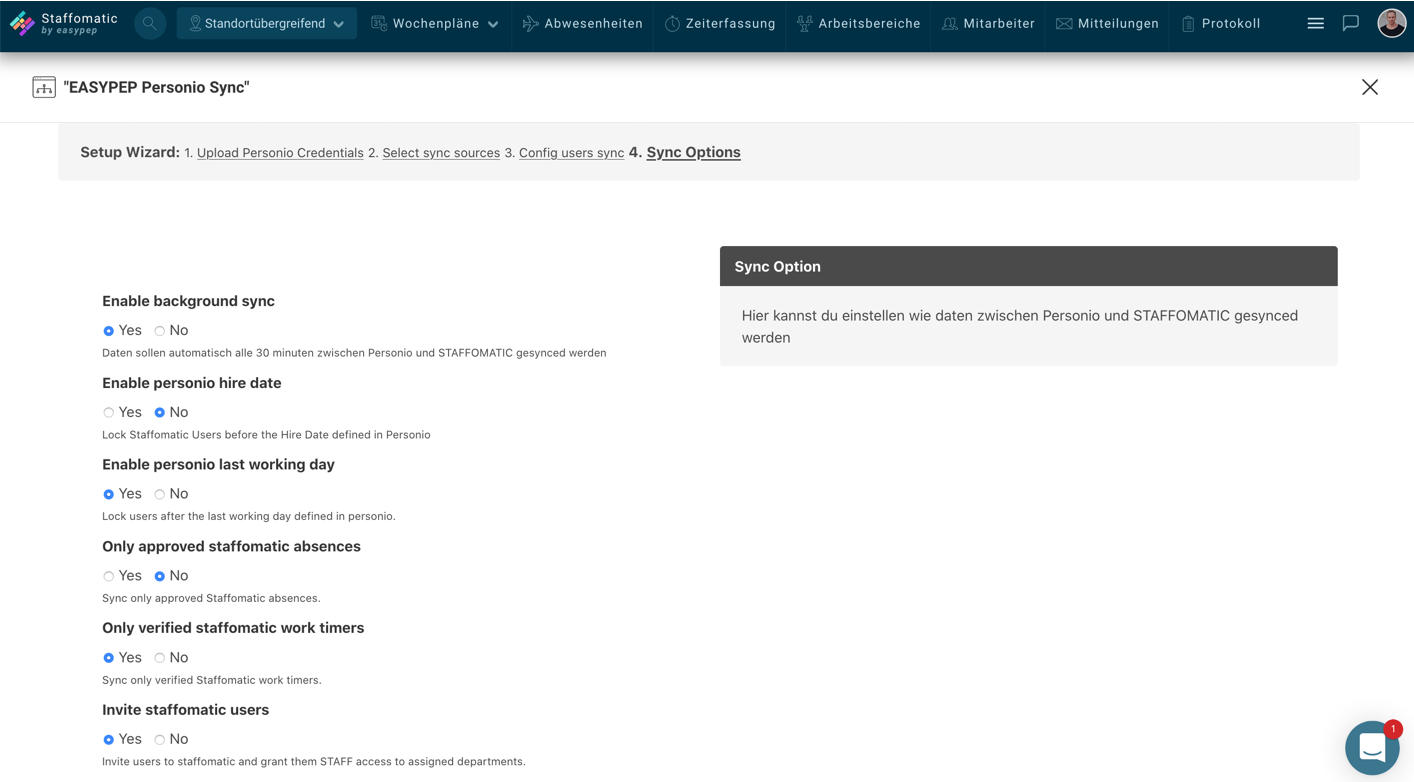Open the user profile avatar
The image size is (1414, 782).
click(x=1391, y=23)
